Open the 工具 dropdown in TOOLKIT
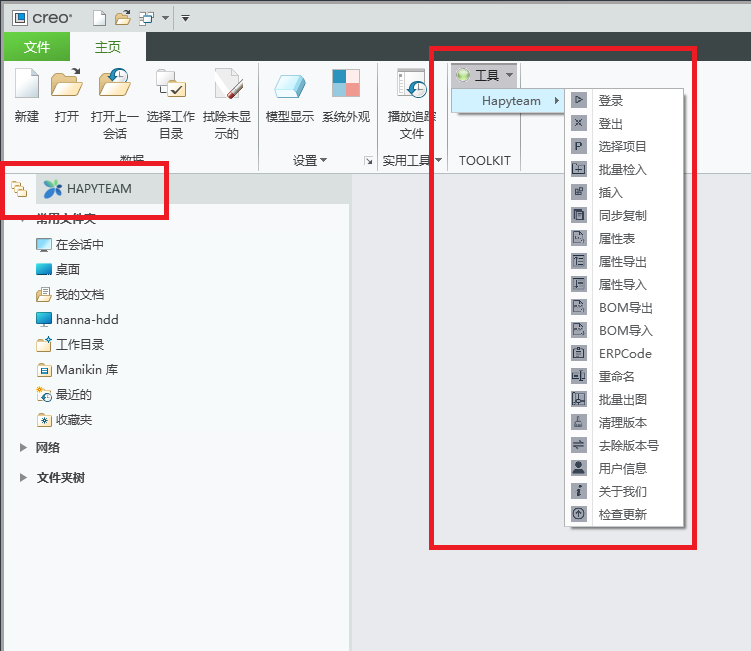This screenshot has height=651, width=751. (x=485, y=76)
